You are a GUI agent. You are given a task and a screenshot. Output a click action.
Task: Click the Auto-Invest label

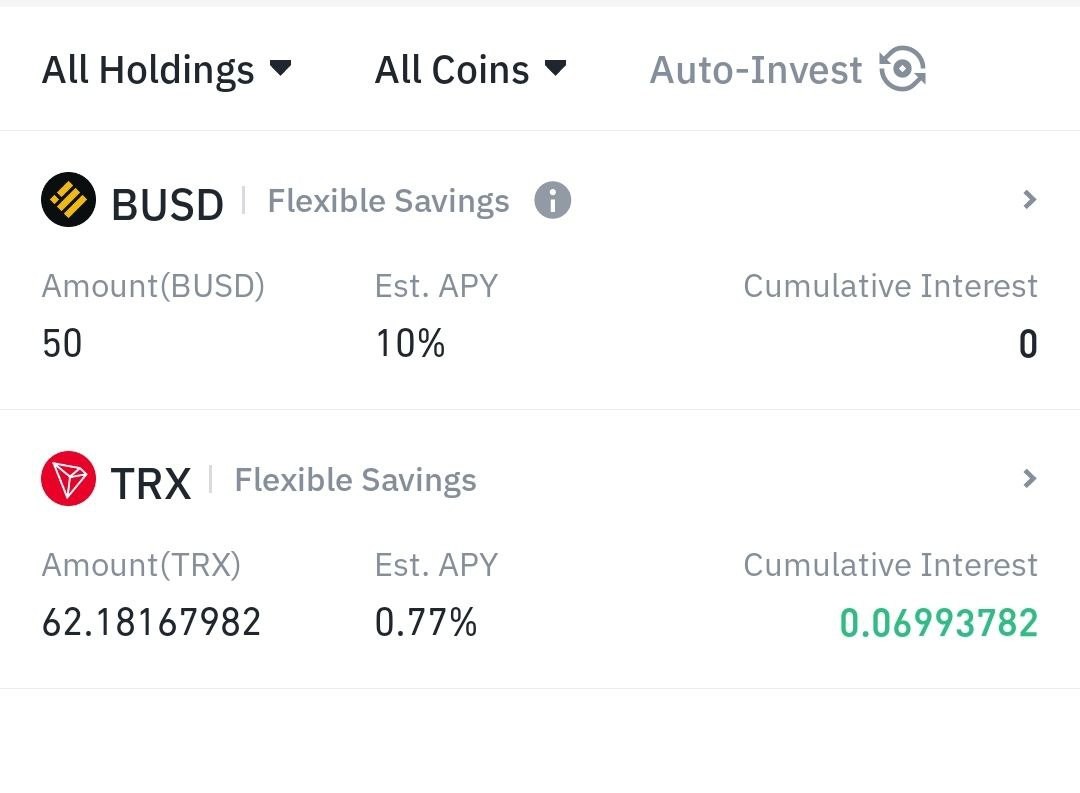point(756,70)
